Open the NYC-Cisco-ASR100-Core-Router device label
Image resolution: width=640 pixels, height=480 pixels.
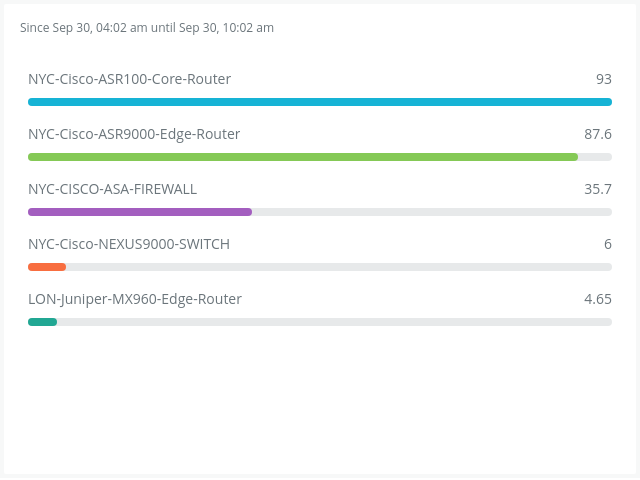coord(129,79)
